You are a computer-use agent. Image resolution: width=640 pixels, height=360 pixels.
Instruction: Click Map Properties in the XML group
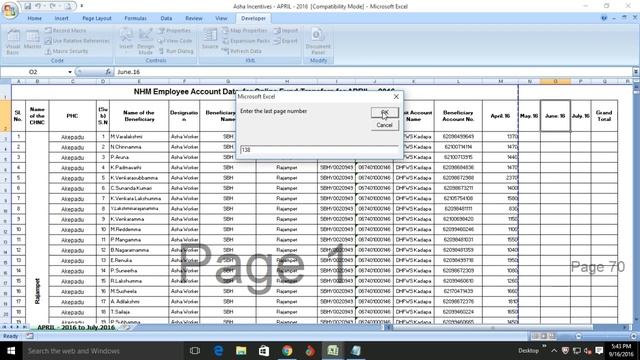pyautogui.click(x=244, y=31)
